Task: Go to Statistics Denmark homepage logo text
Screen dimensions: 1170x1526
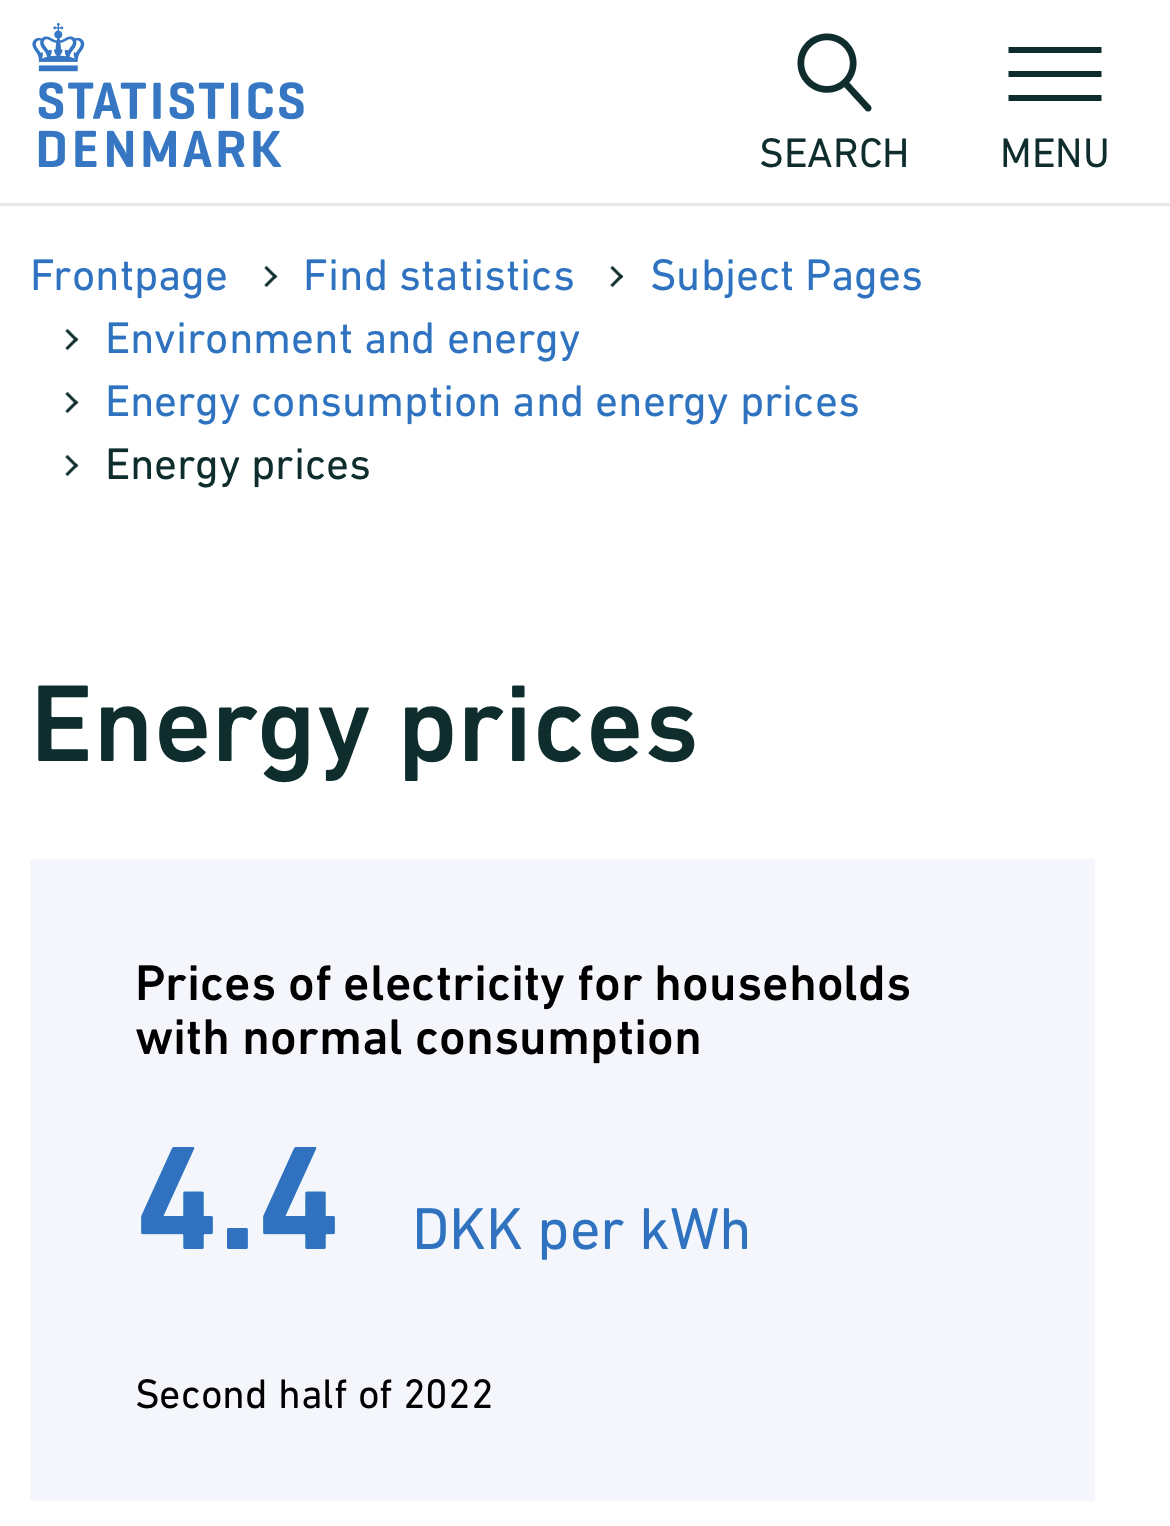Action: tap(171, 126)
